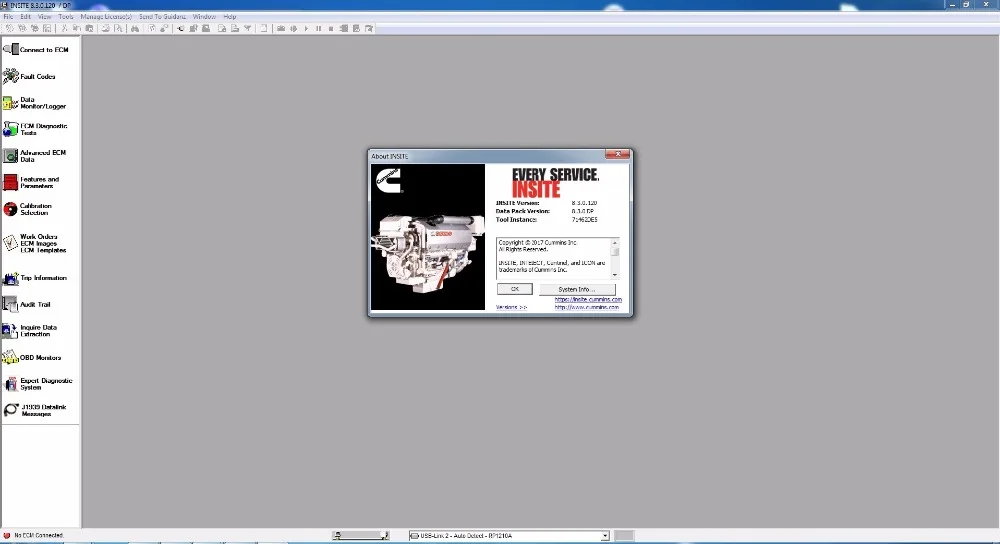Image resolution: width=1000 pixels, height=544 pixels.
Task: Click the Cummins engine image
Action: tap(428, 237)
